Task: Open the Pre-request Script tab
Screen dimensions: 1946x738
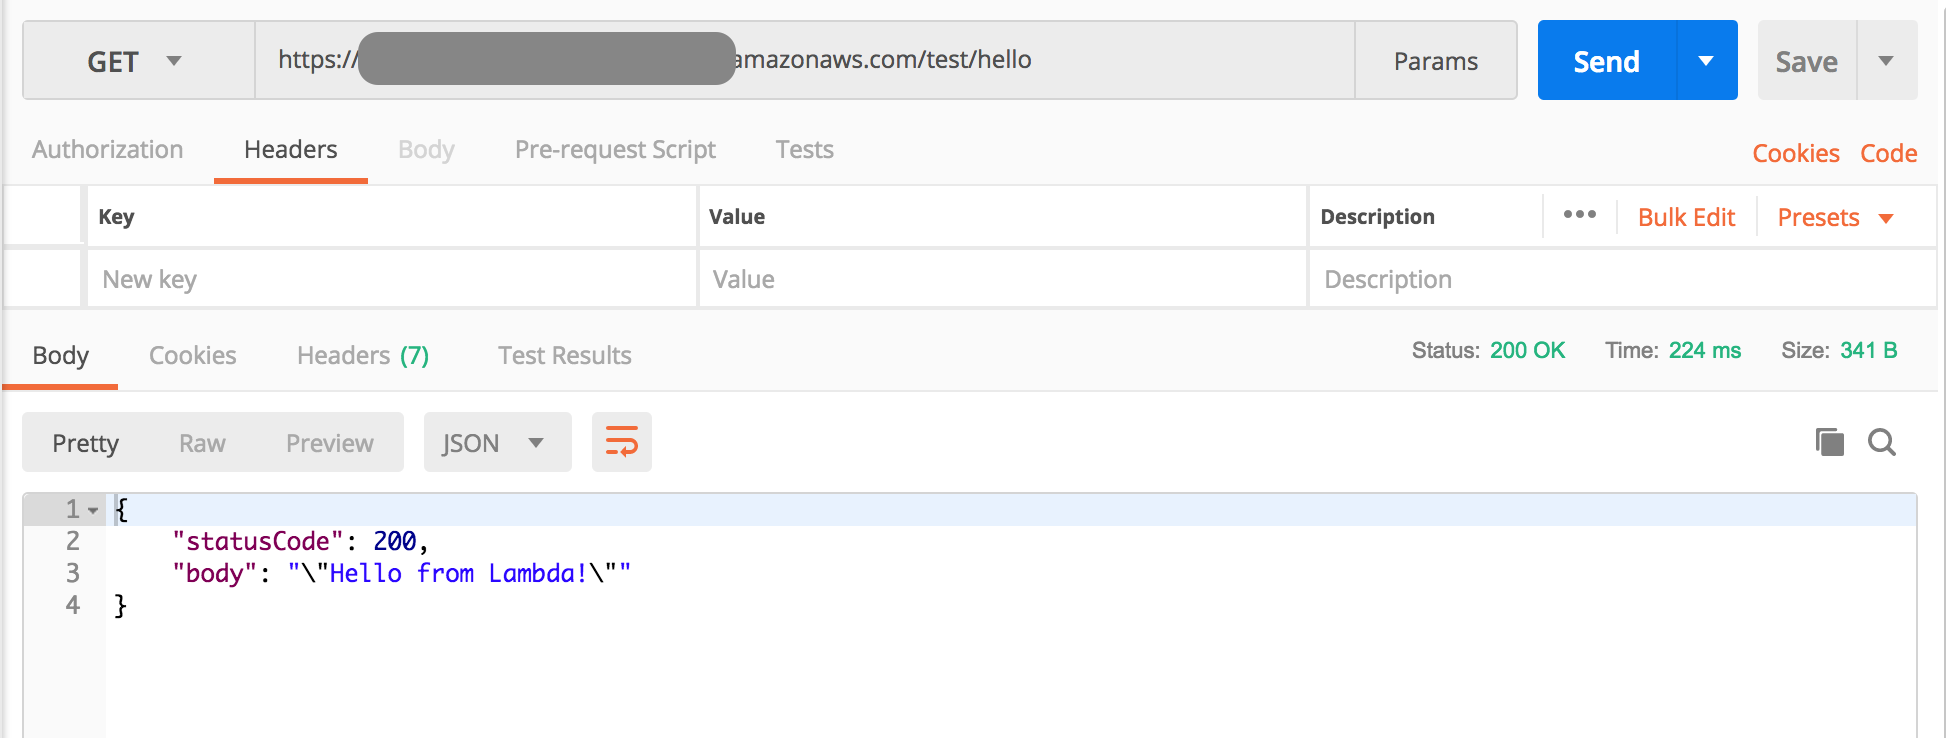Action: click(615, 149)
